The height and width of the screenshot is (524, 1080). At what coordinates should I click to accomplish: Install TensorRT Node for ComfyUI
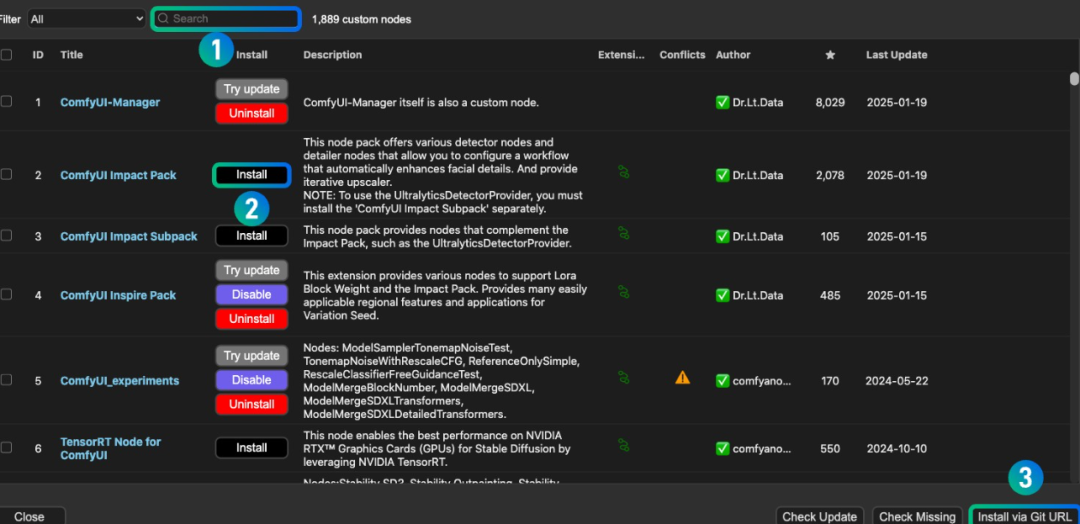point(251,448)
